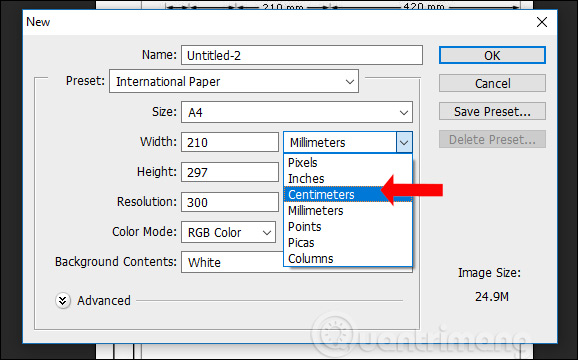Click the Cancel button
The height and width of the screenshot is (360, 578).
coord(492,83)
